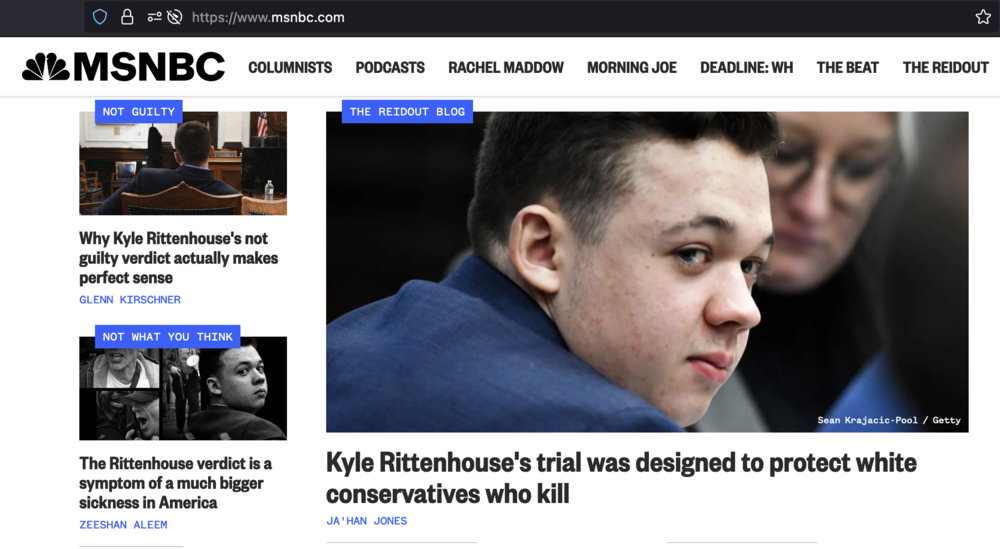Screen dimensions: 1000x549
Task: Read 'Why Kyle Rittenhouse's not guilty verdict' article
Action: click(x=179, y=258)
